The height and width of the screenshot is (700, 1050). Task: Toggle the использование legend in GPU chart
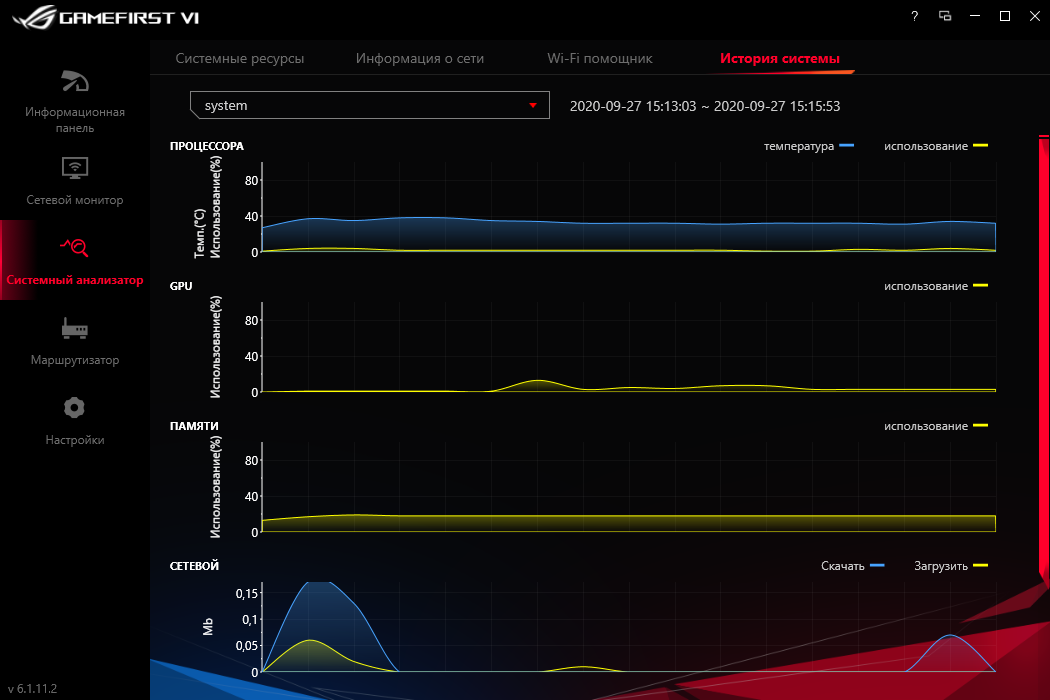pyautogui.click(x=935, y=286)
